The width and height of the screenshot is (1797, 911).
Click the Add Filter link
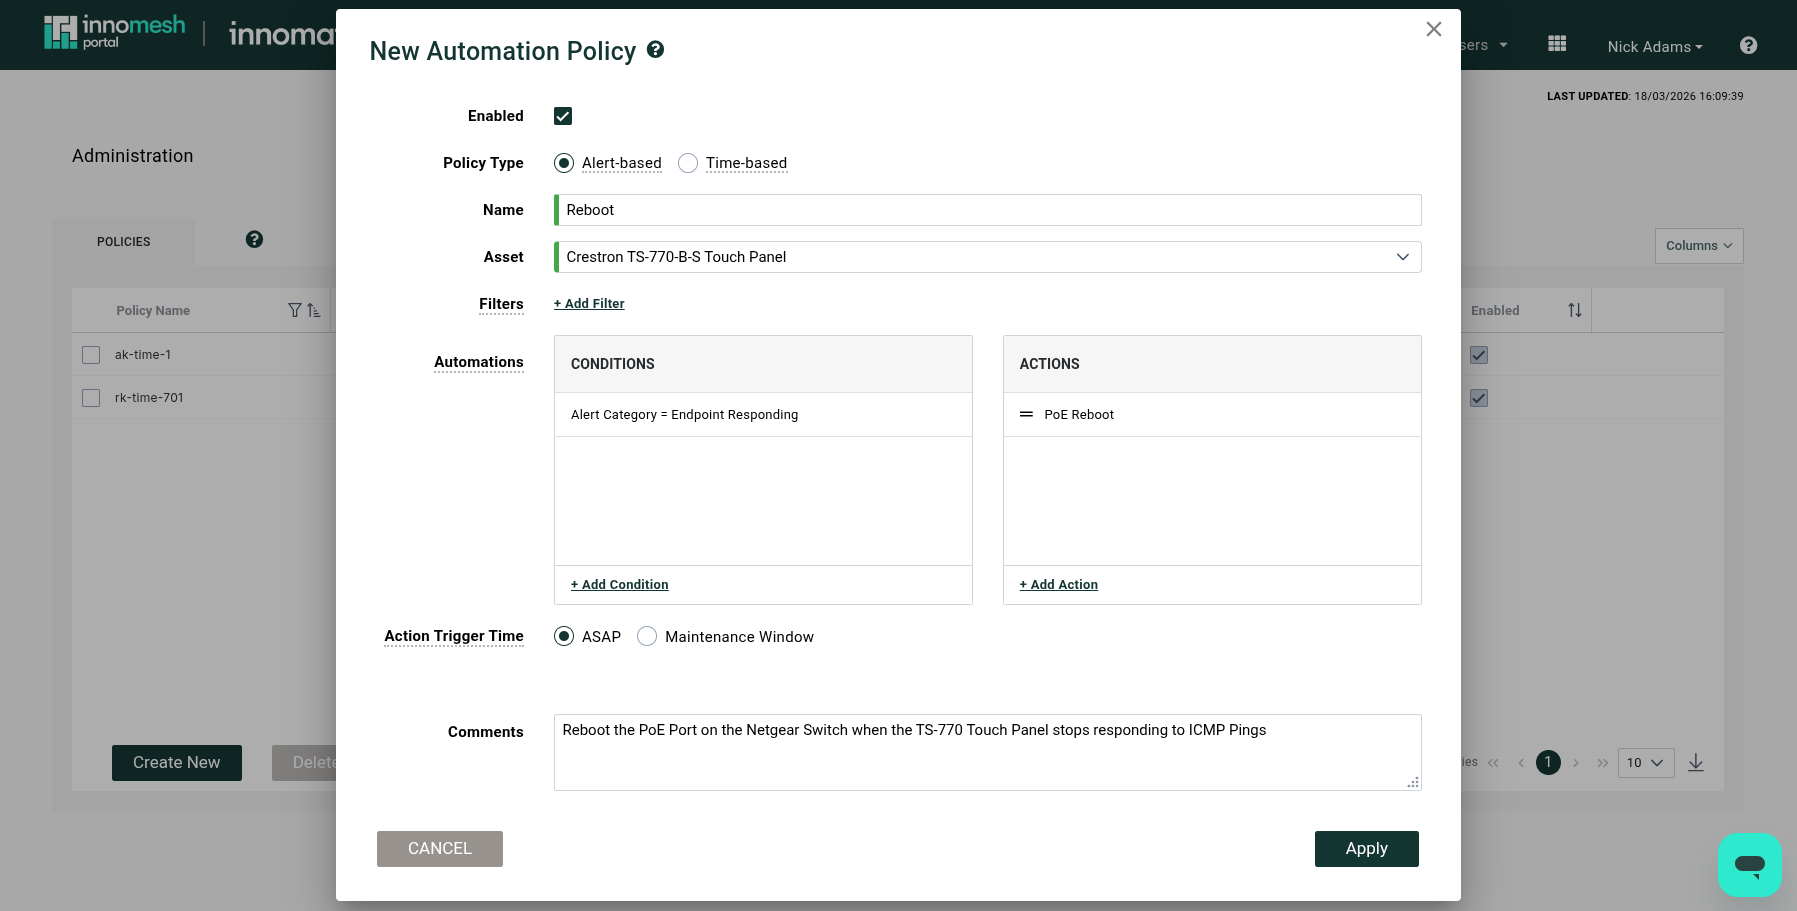point(589,304)
